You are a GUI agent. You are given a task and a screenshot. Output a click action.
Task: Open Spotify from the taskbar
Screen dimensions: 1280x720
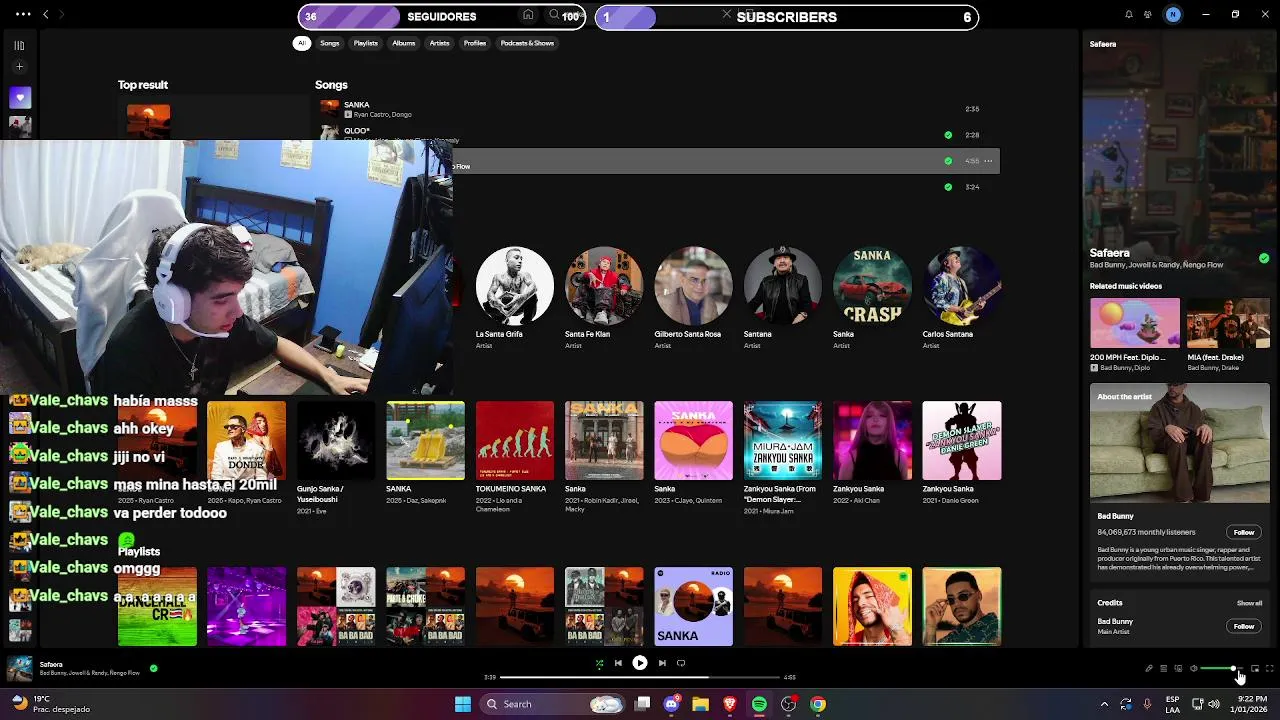pos(759,704)
